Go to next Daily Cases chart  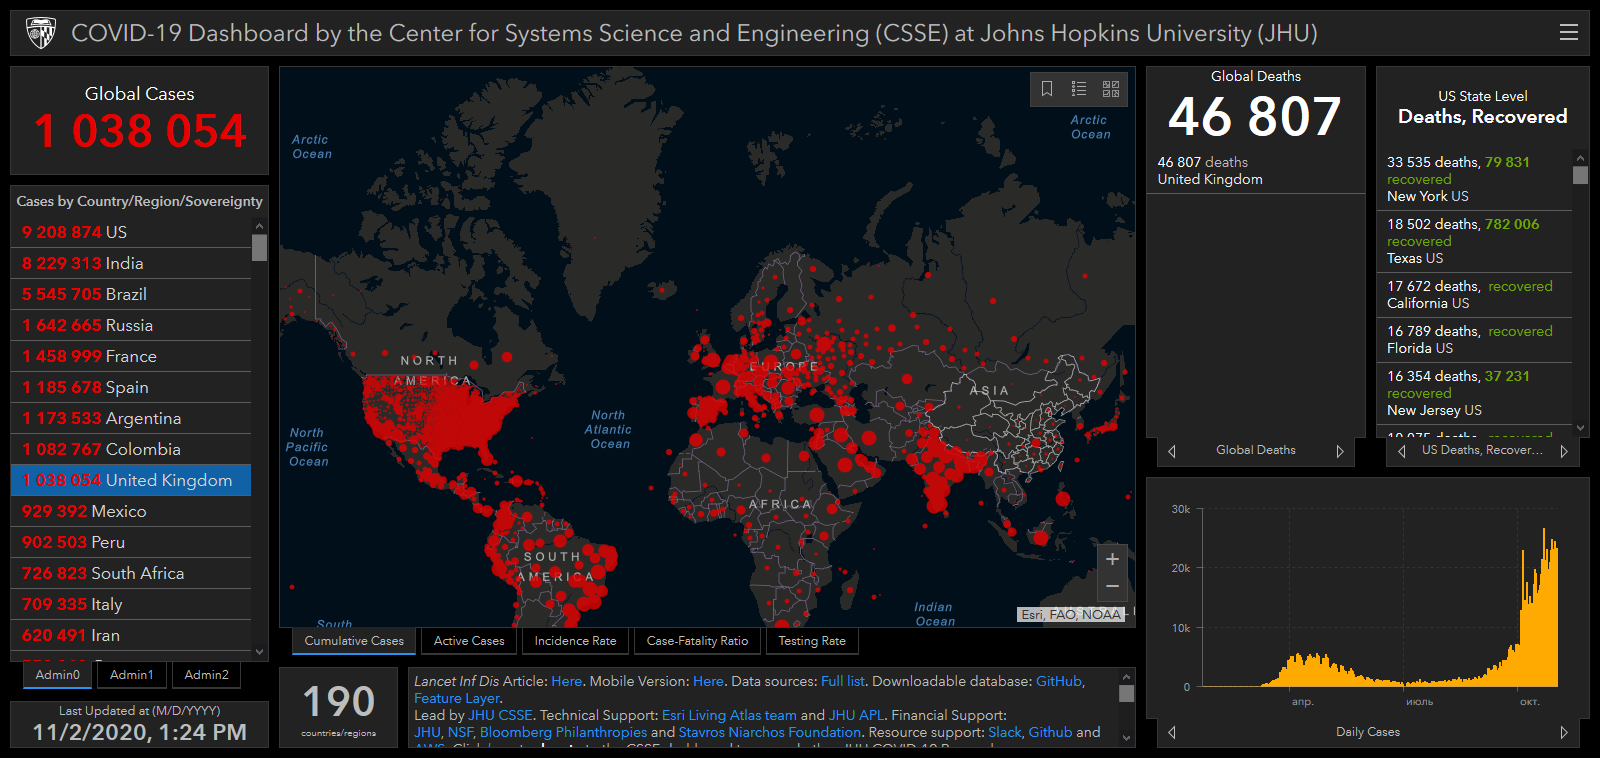click(1564, 732)
